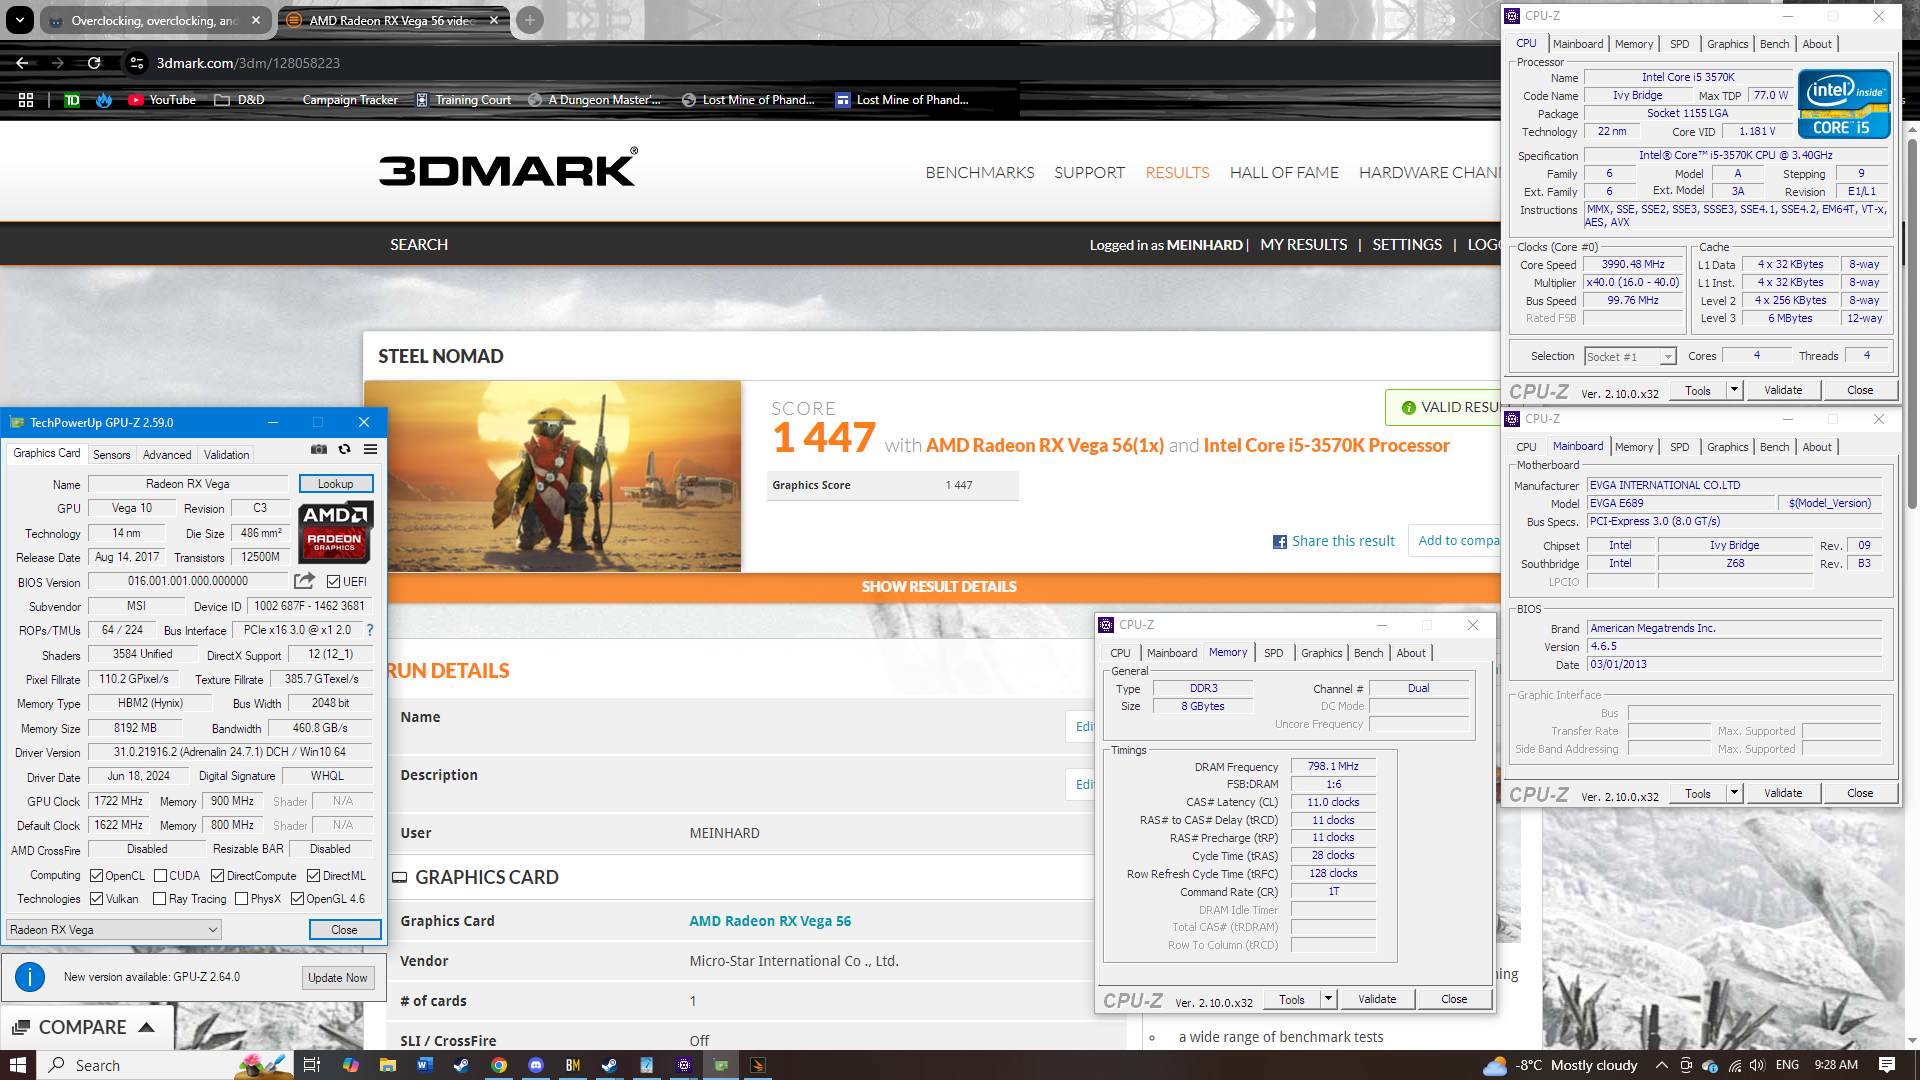This screenshot has width=1920, height=1080.
Task: Open the BENCHMARKS menu on 3DMark site
Action: 980,173
